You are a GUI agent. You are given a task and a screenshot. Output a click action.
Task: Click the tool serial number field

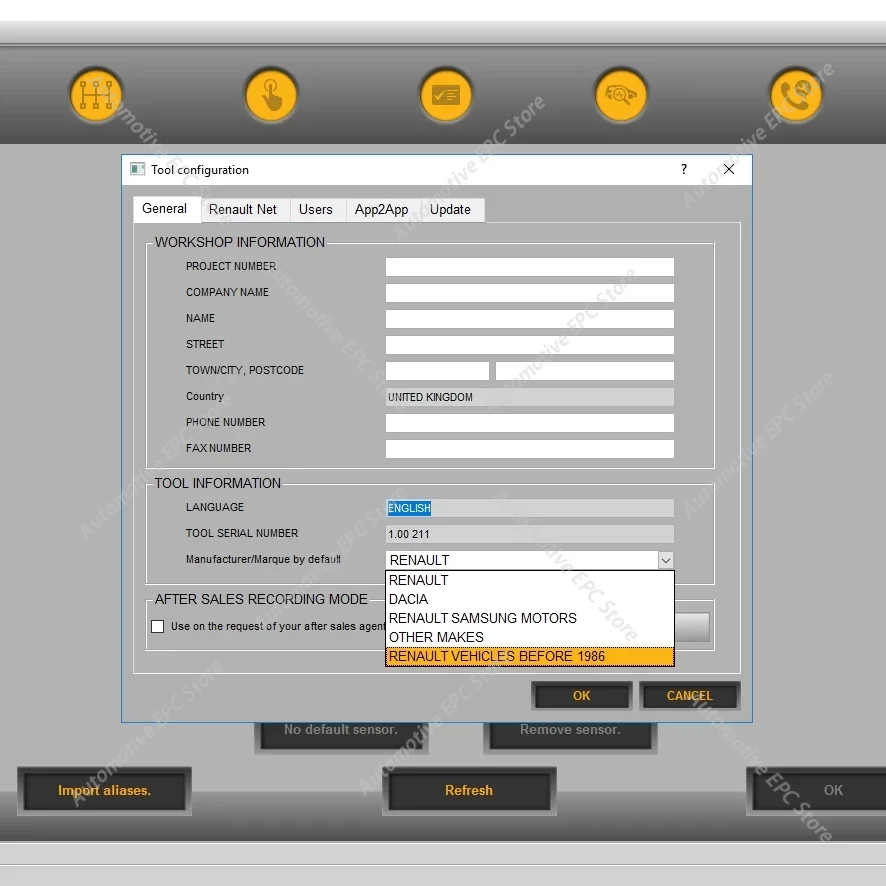(x=529, y=534)
